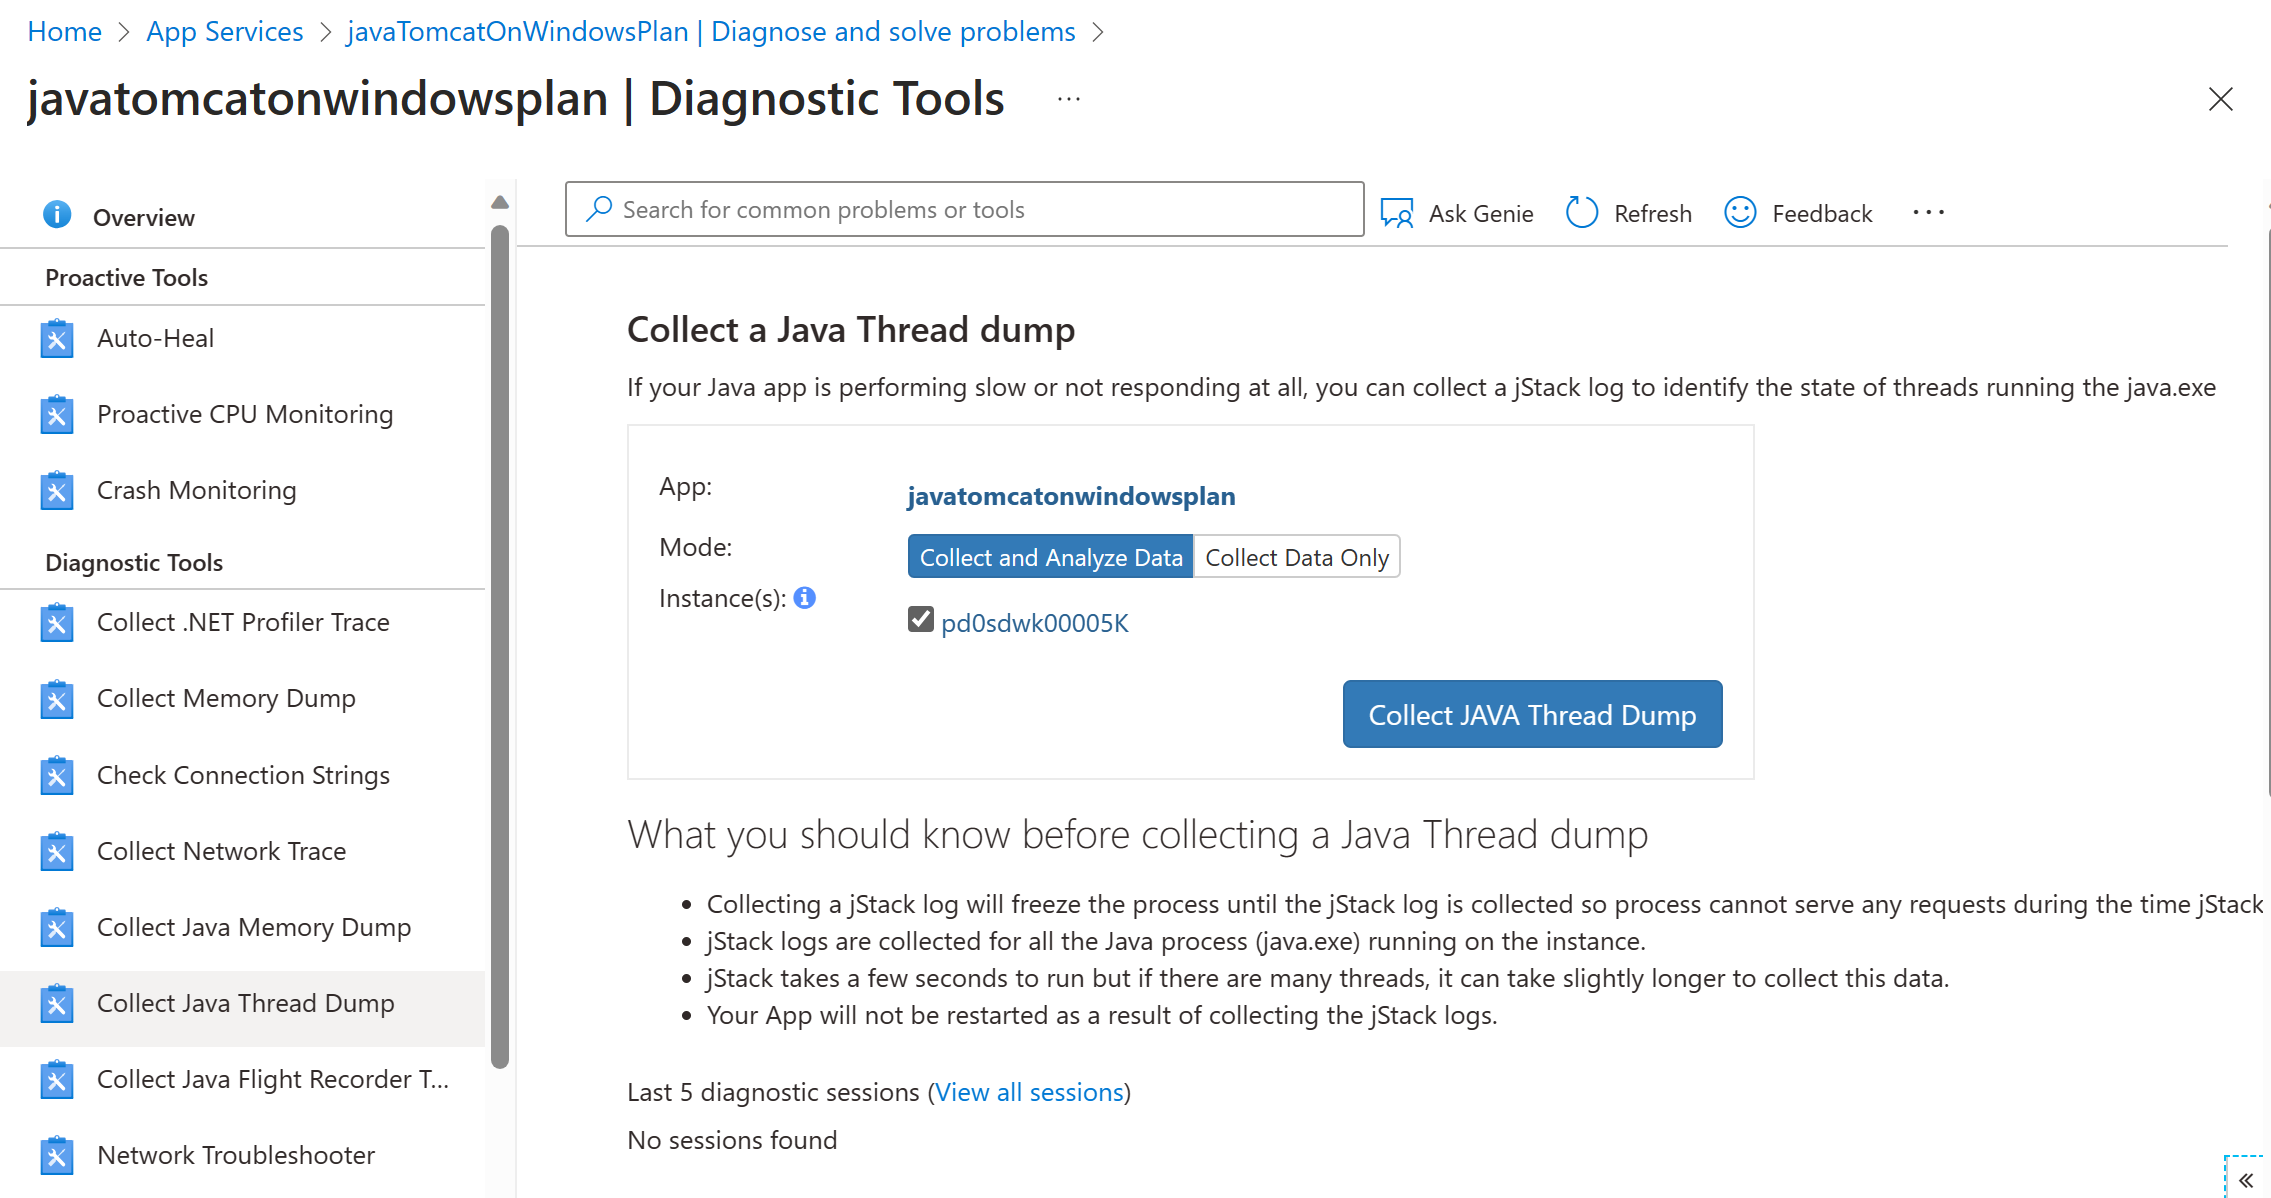Click the Overview info icon

[x=57, y=215]
